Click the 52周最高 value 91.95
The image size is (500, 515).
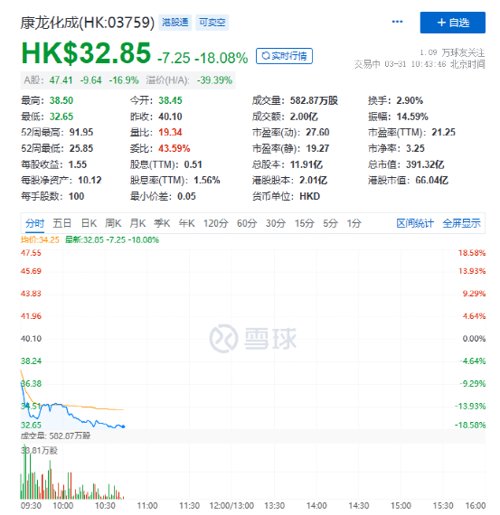(x=81, y=132)
